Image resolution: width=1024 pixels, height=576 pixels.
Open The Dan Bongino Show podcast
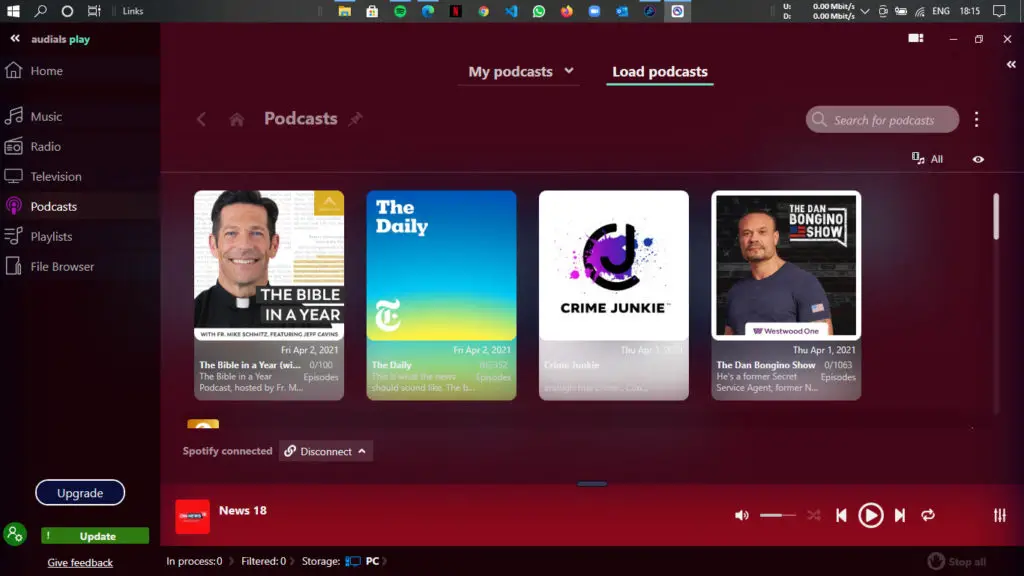pyautogui.click(x=786, y=295)
